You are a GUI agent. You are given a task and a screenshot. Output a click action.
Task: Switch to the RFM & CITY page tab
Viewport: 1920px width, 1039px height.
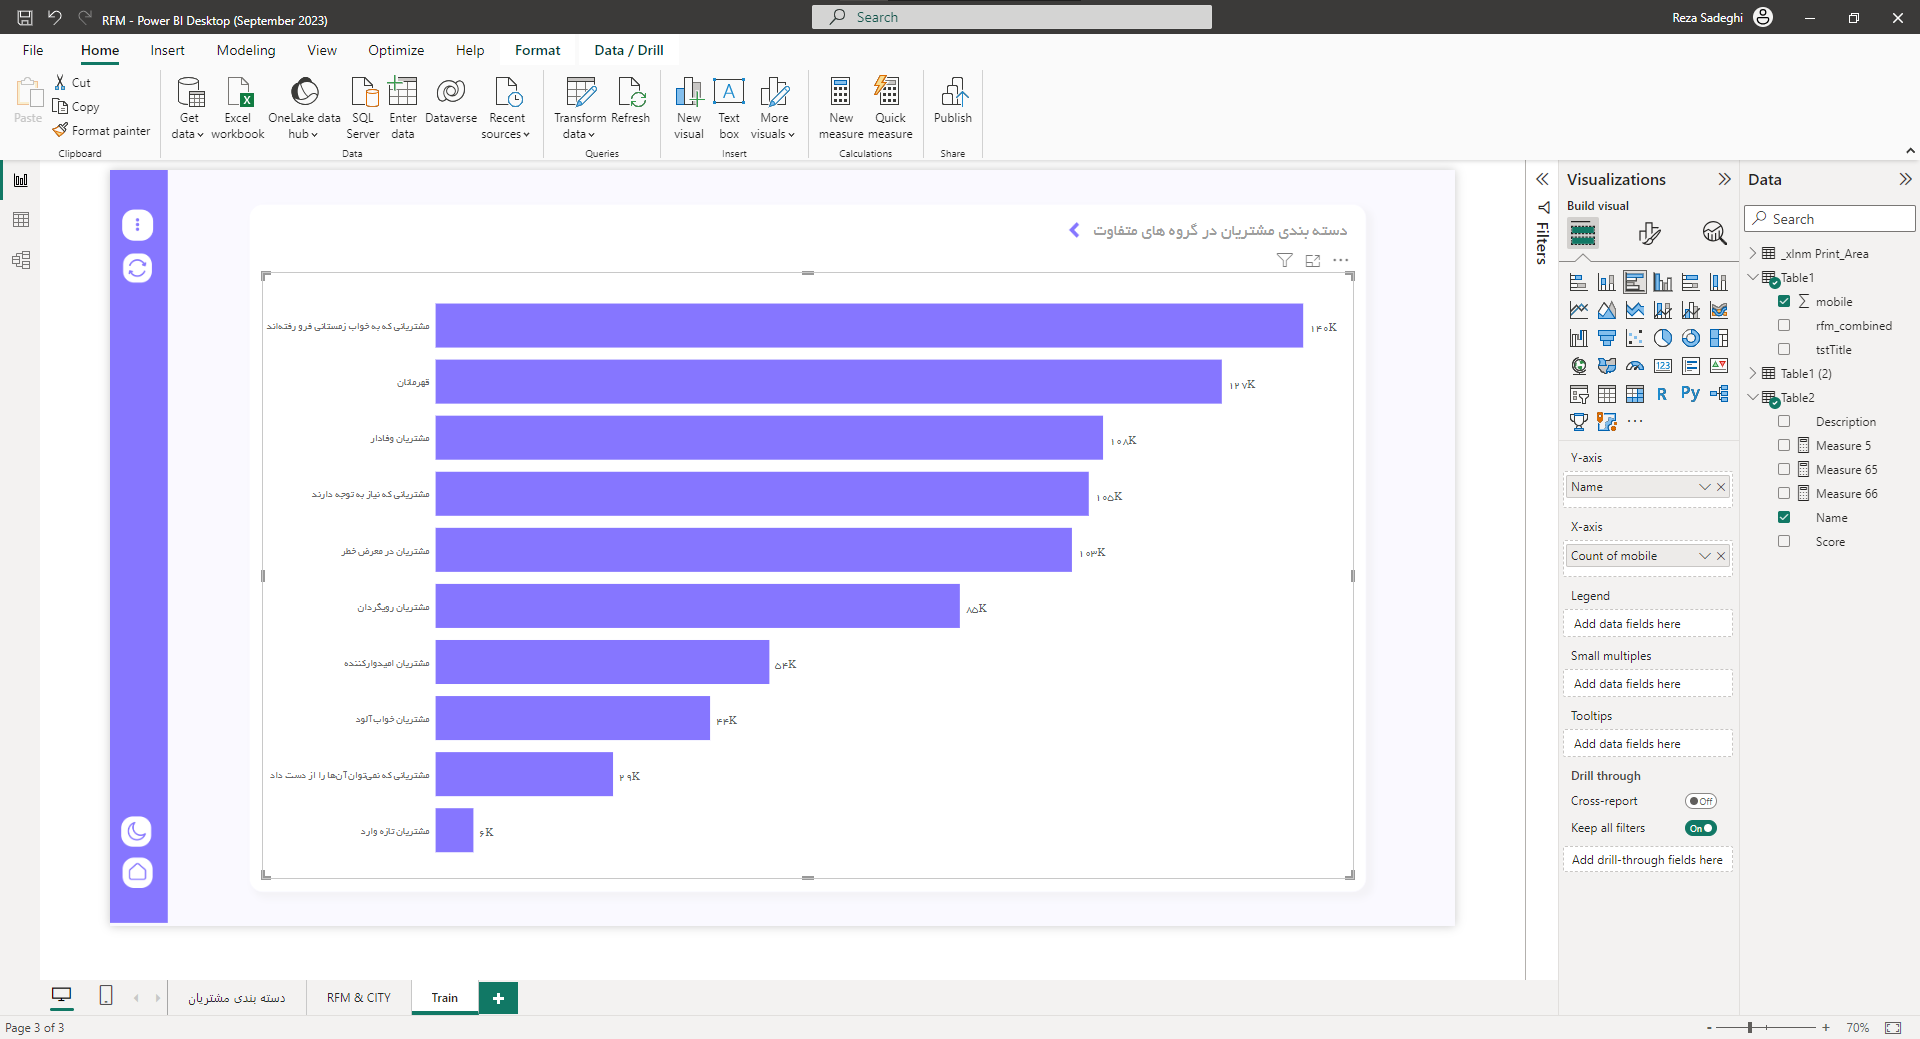[359, 997]
